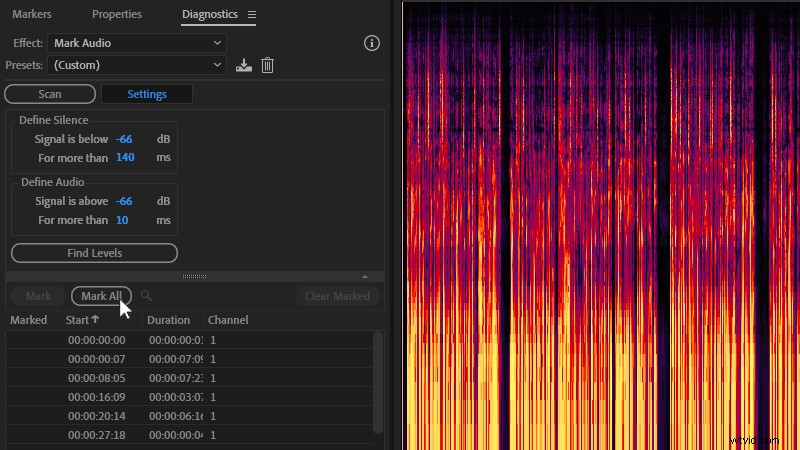The height and width of the screenshot is (450, 800).
Task: Click the Marked column header
Action: pyautogui.click(x=29, y=320)
